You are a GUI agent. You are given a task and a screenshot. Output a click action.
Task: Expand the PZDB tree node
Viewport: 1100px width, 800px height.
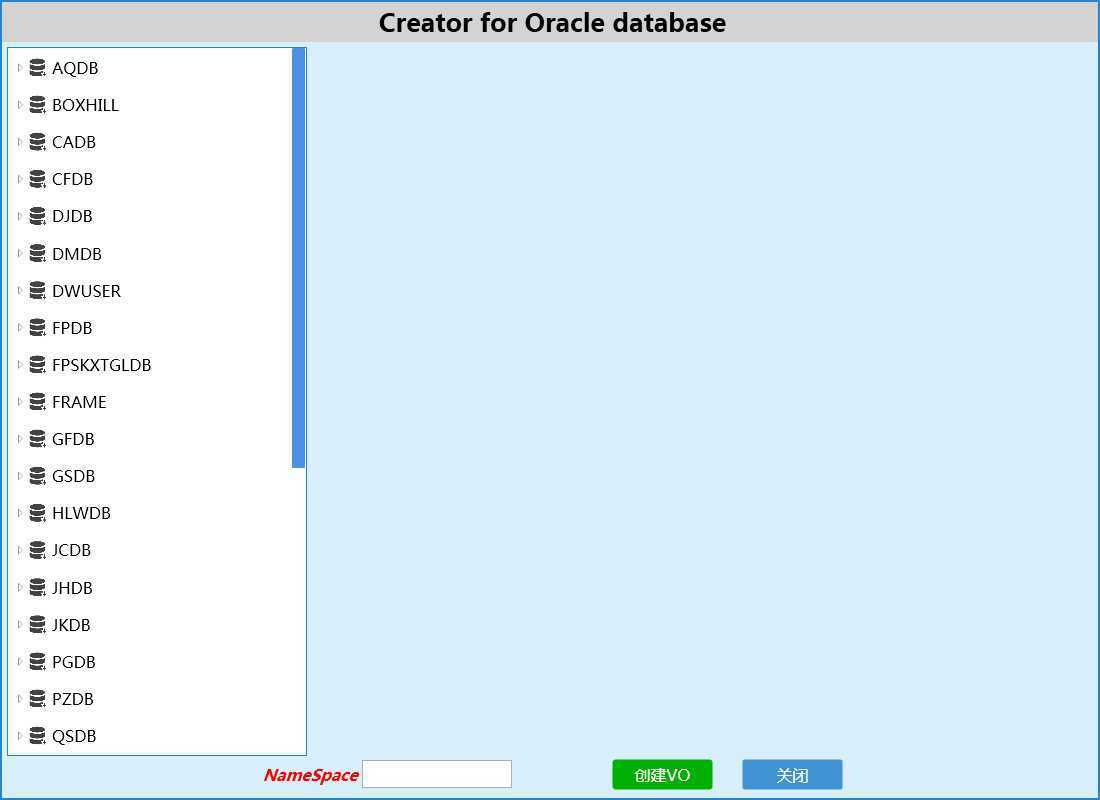[20, 700]
